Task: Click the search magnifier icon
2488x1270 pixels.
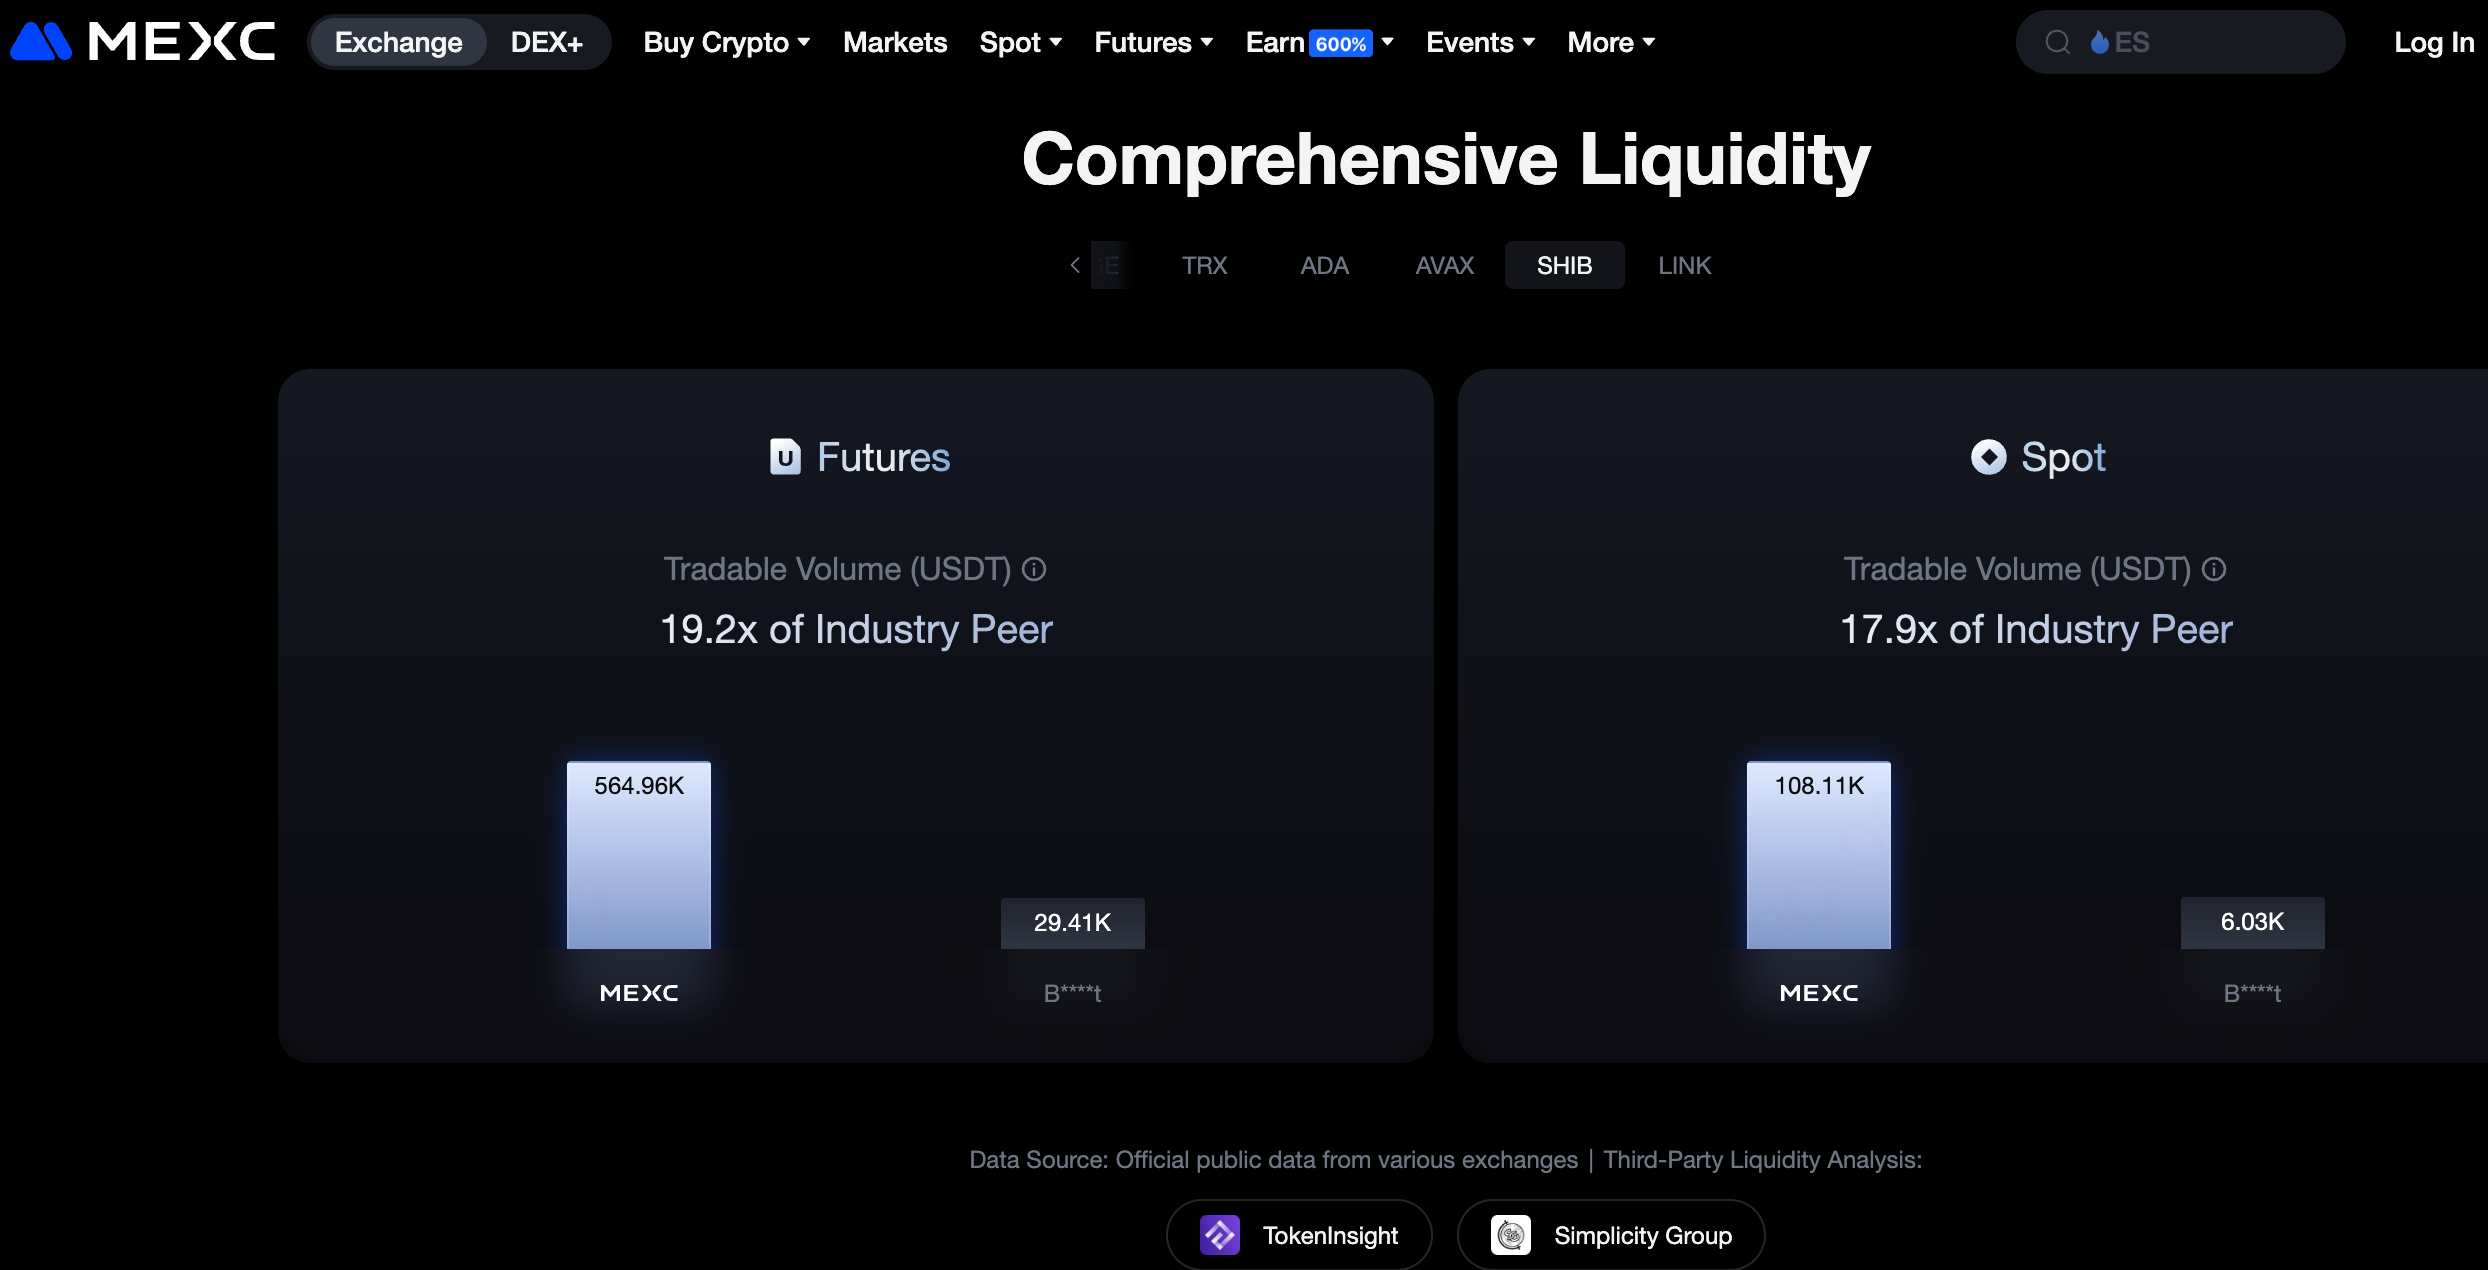Action: tap(2057, 42)
